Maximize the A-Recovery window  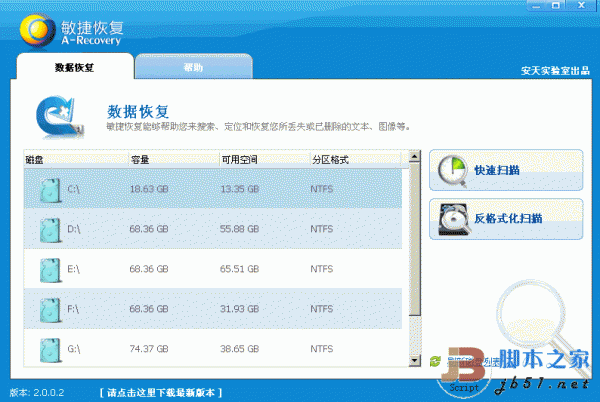click(x=556, y=5)
